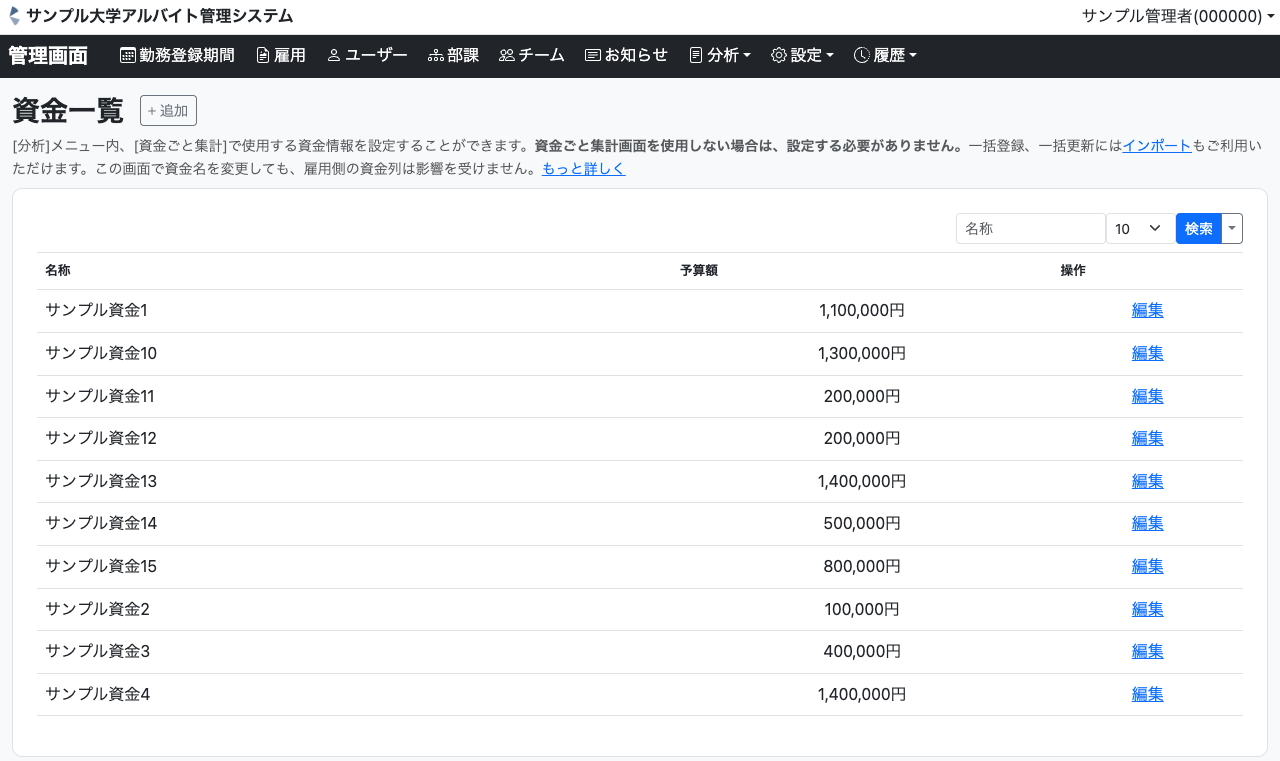The image size is (1280, 761).
Task: Edit サンプル資金13 via its 編集 link
Action: 1147,481
